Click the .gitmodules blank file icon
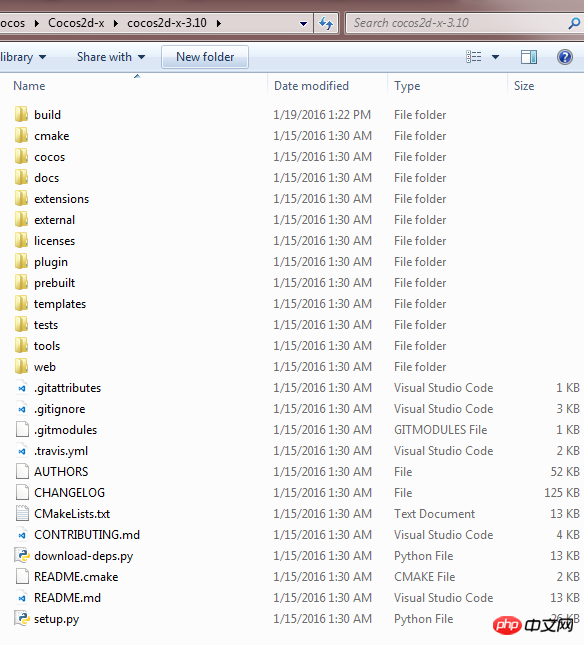584x645 pixels. [x=22, y=430]
